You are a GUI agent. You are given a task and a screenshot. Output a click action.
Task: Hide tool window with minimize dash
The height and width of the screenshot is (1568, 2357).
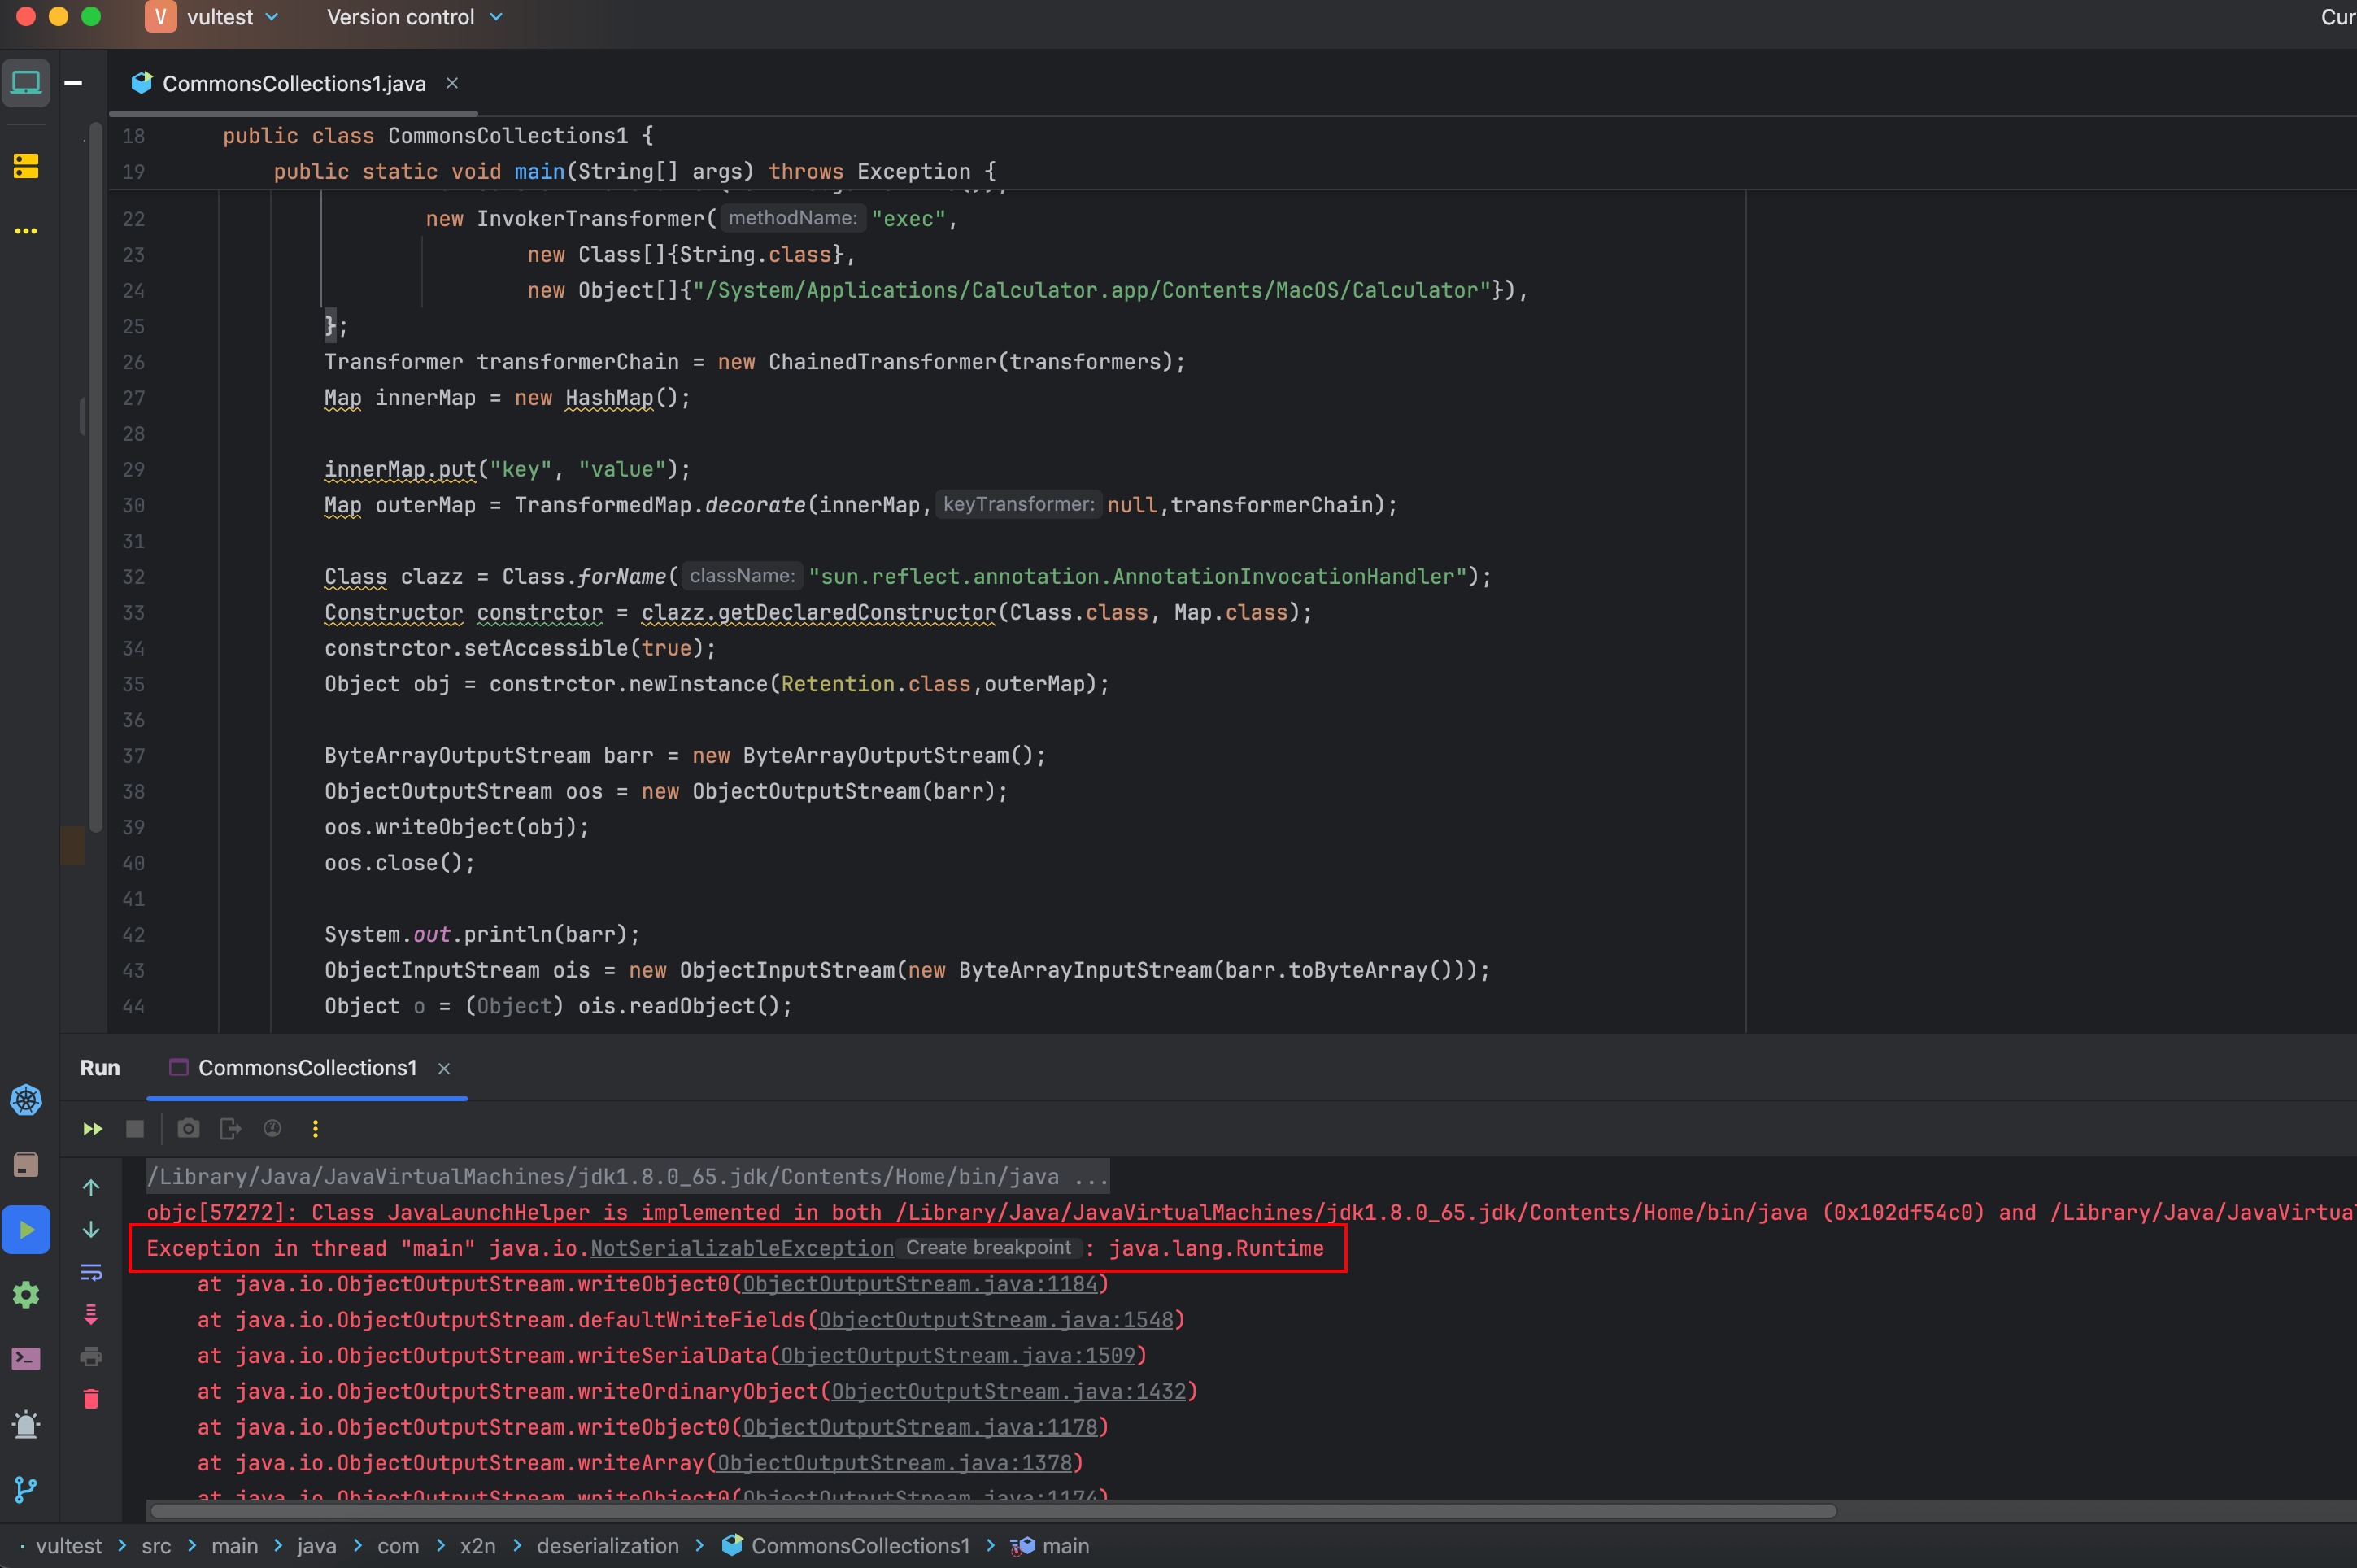tap(73, 83)
